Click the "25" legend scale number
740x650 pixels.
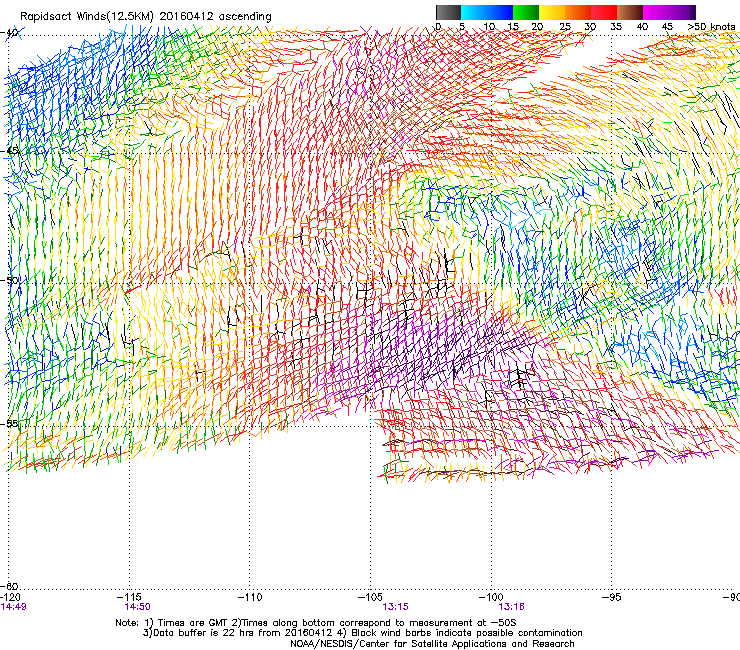pyautogui.click(x=565, y=27)
